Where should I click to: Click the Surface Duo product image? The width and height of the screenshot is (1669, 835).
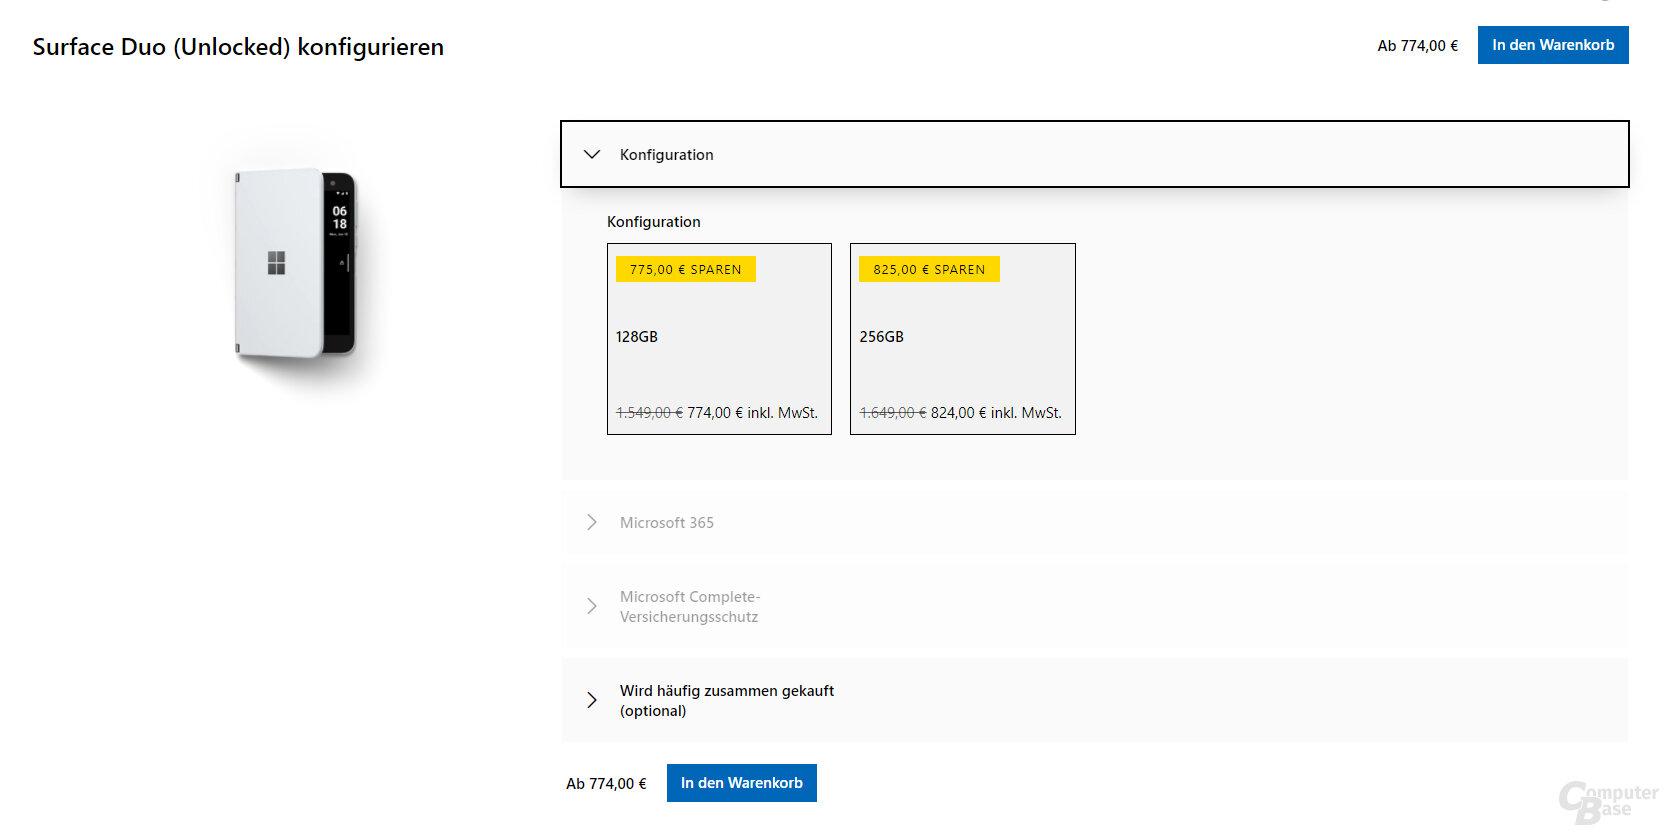(295, 264)
